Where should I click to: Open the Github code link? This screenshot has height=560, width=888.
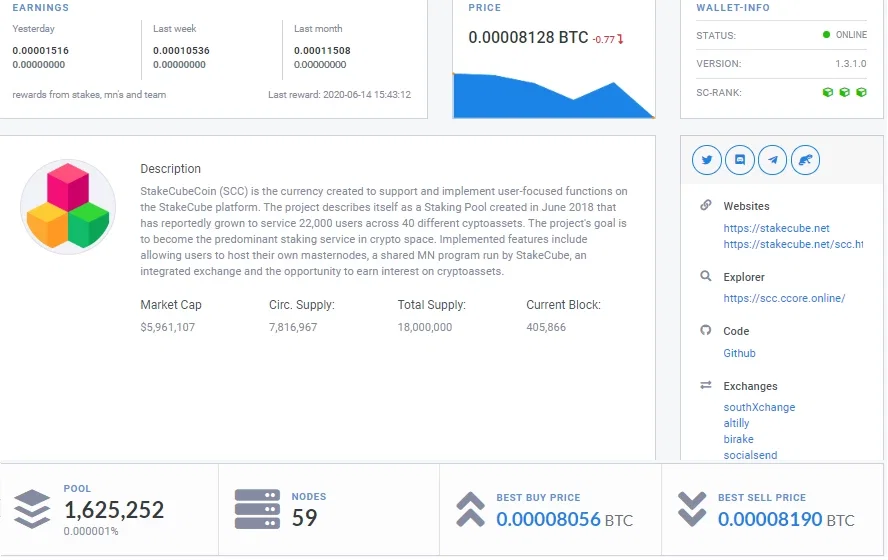[739, 353]
